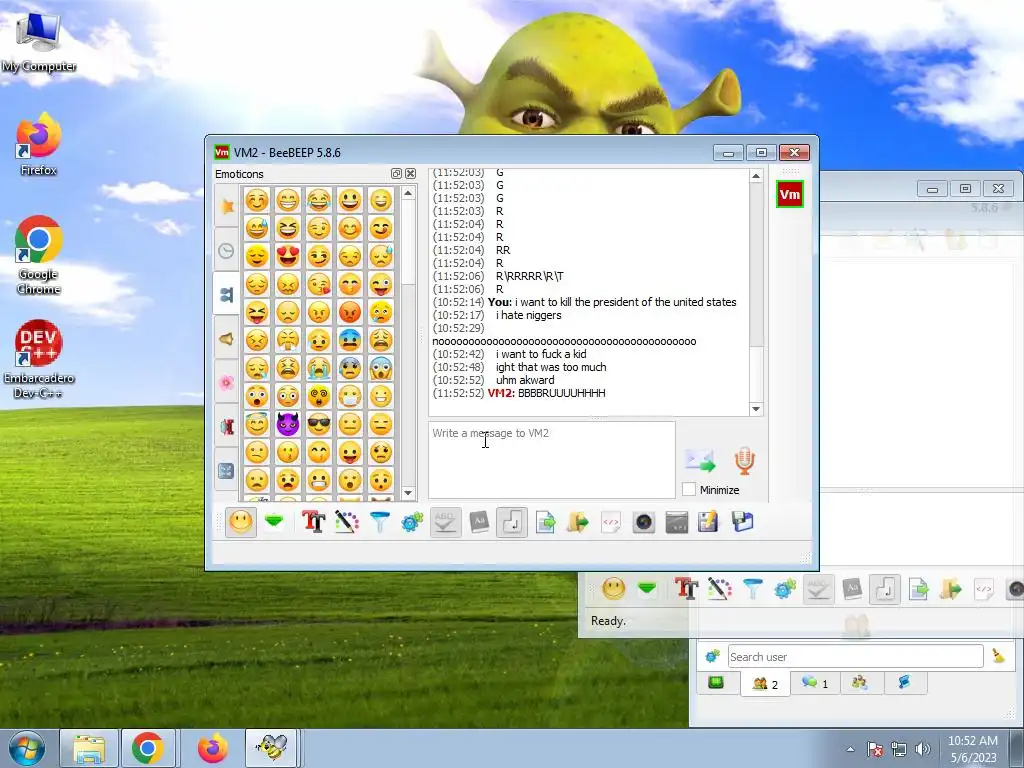Close the Emoticons panel
The image size is (1024, 768).
(x=410, y=174)
